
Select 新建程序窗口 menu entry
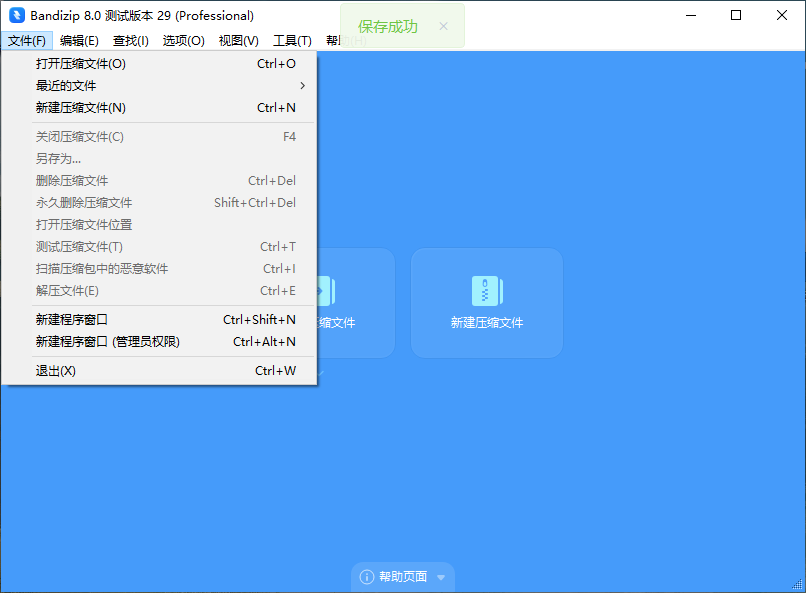click(159, 320)
